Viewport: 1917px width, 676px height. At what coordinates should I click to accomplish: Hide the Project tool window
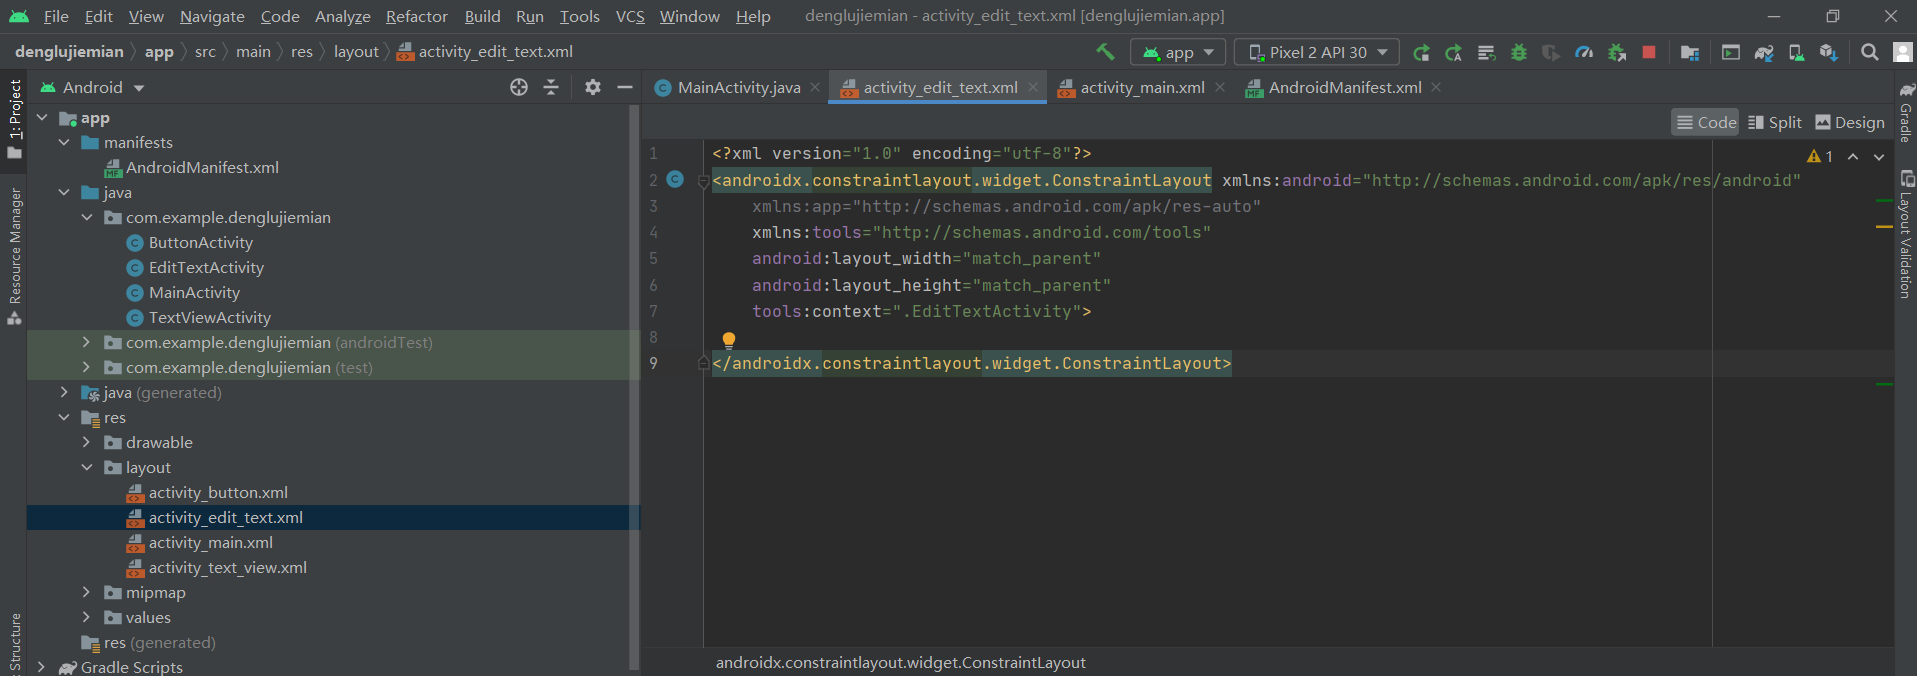(x=625, y=87)
